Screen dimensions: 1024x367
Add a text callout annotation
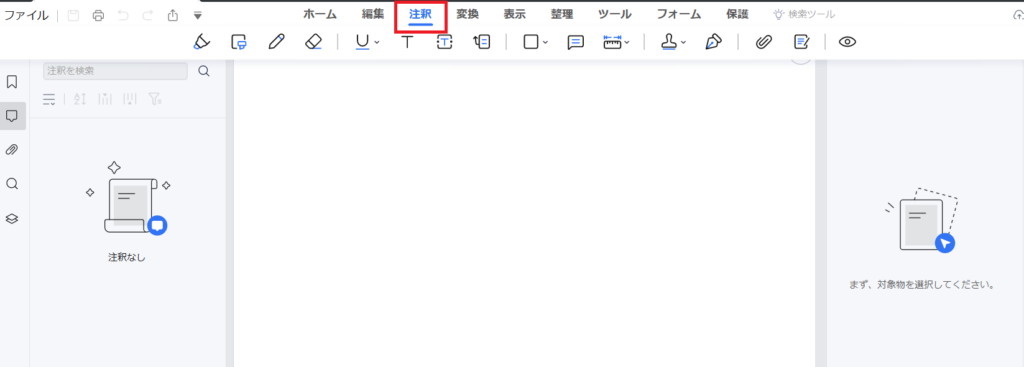[x=481, y=42]
